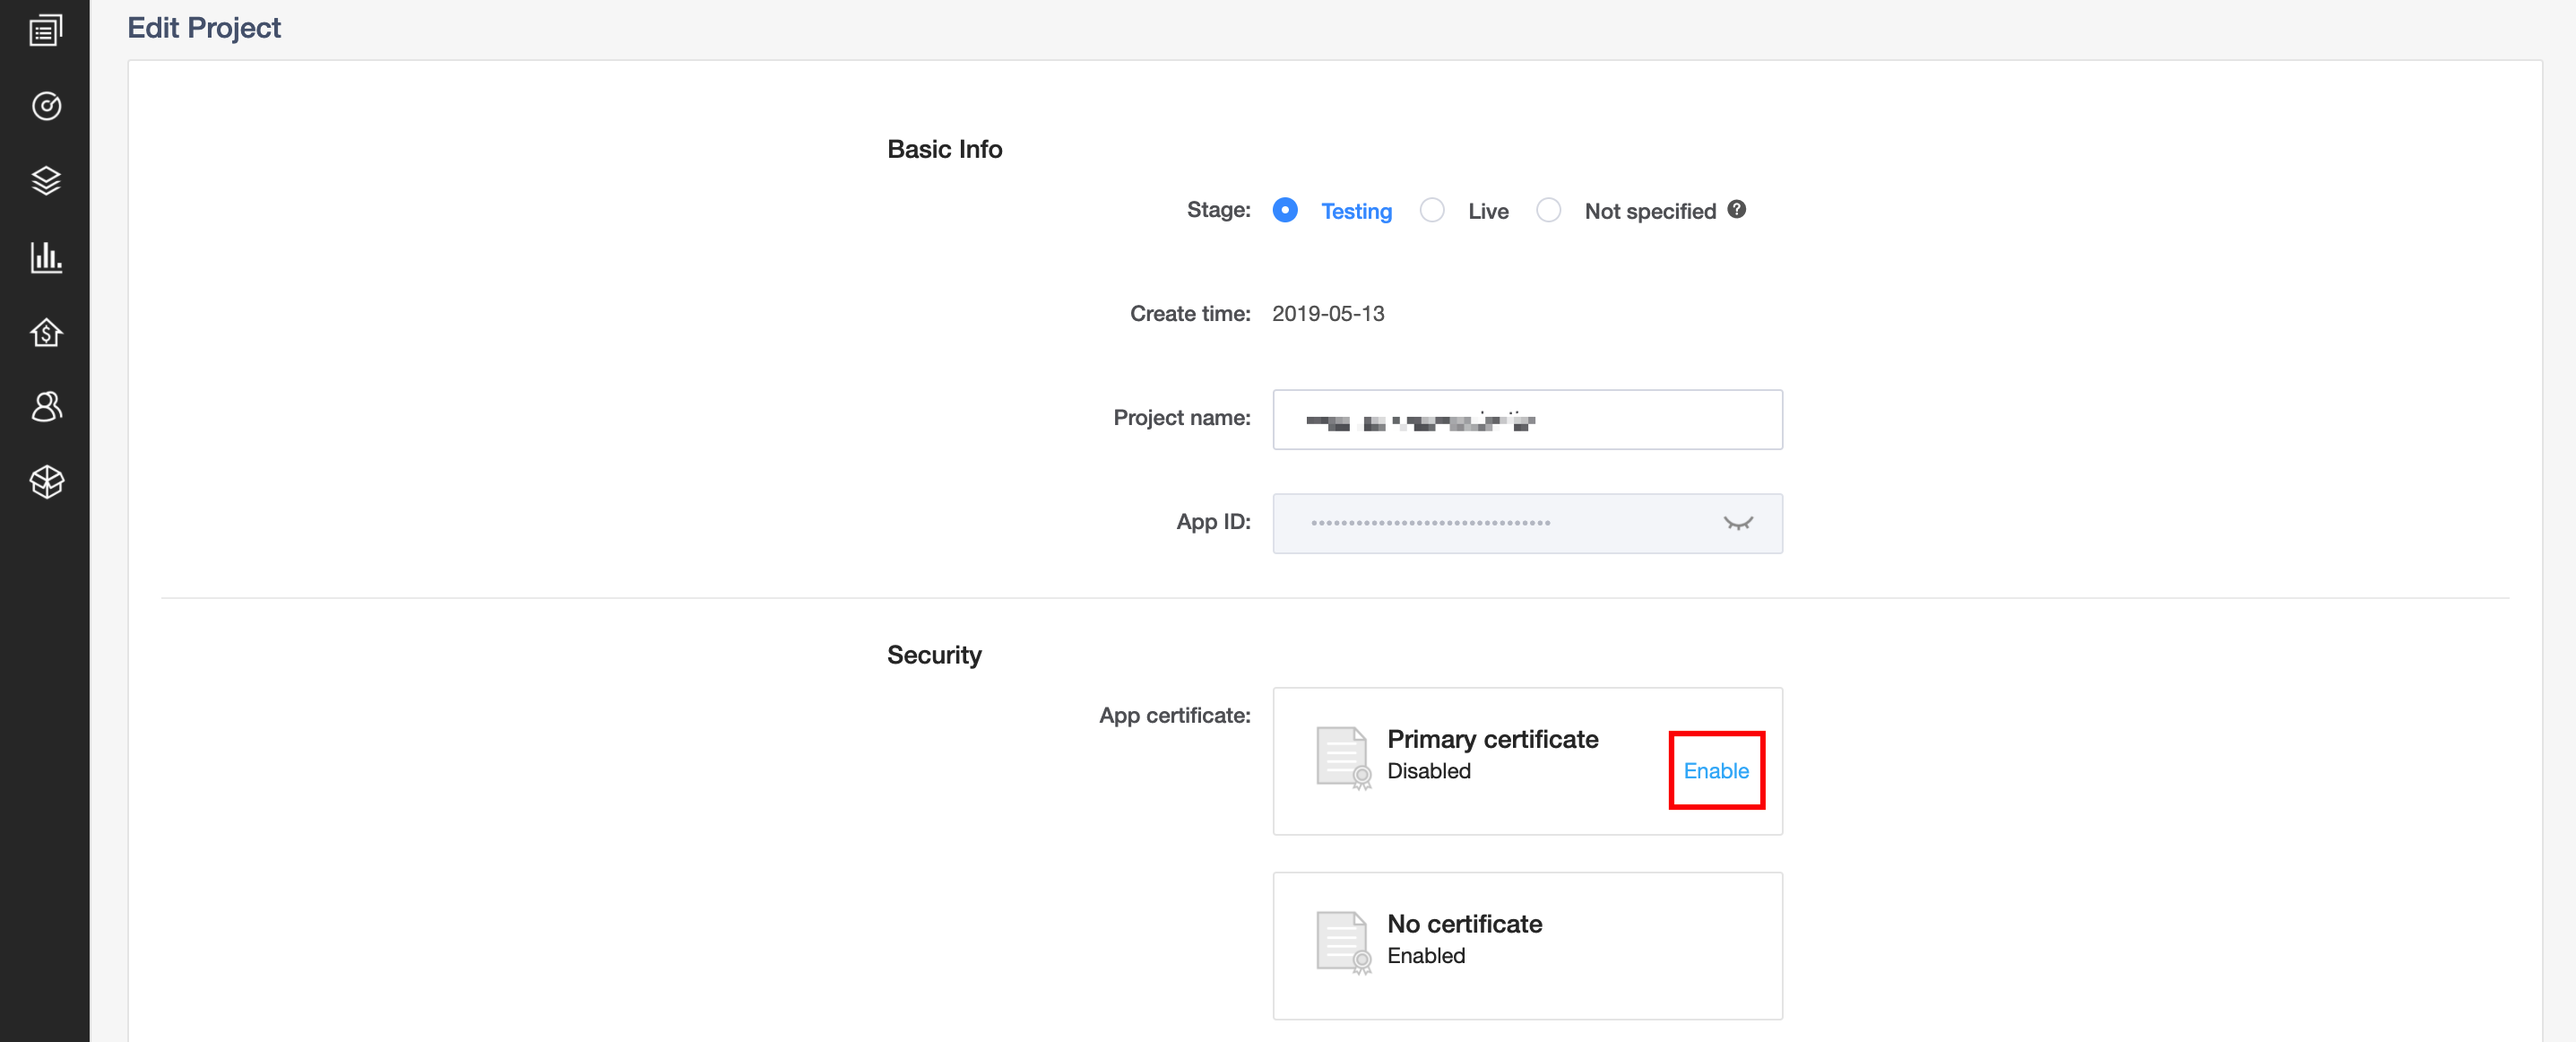Enable the Primary certificate

[x=1716, y=769]
